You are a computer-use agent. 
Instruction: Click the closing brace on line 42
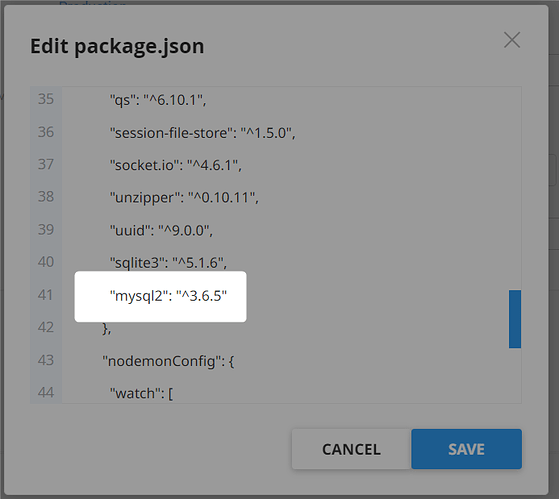tap(107, 328)
